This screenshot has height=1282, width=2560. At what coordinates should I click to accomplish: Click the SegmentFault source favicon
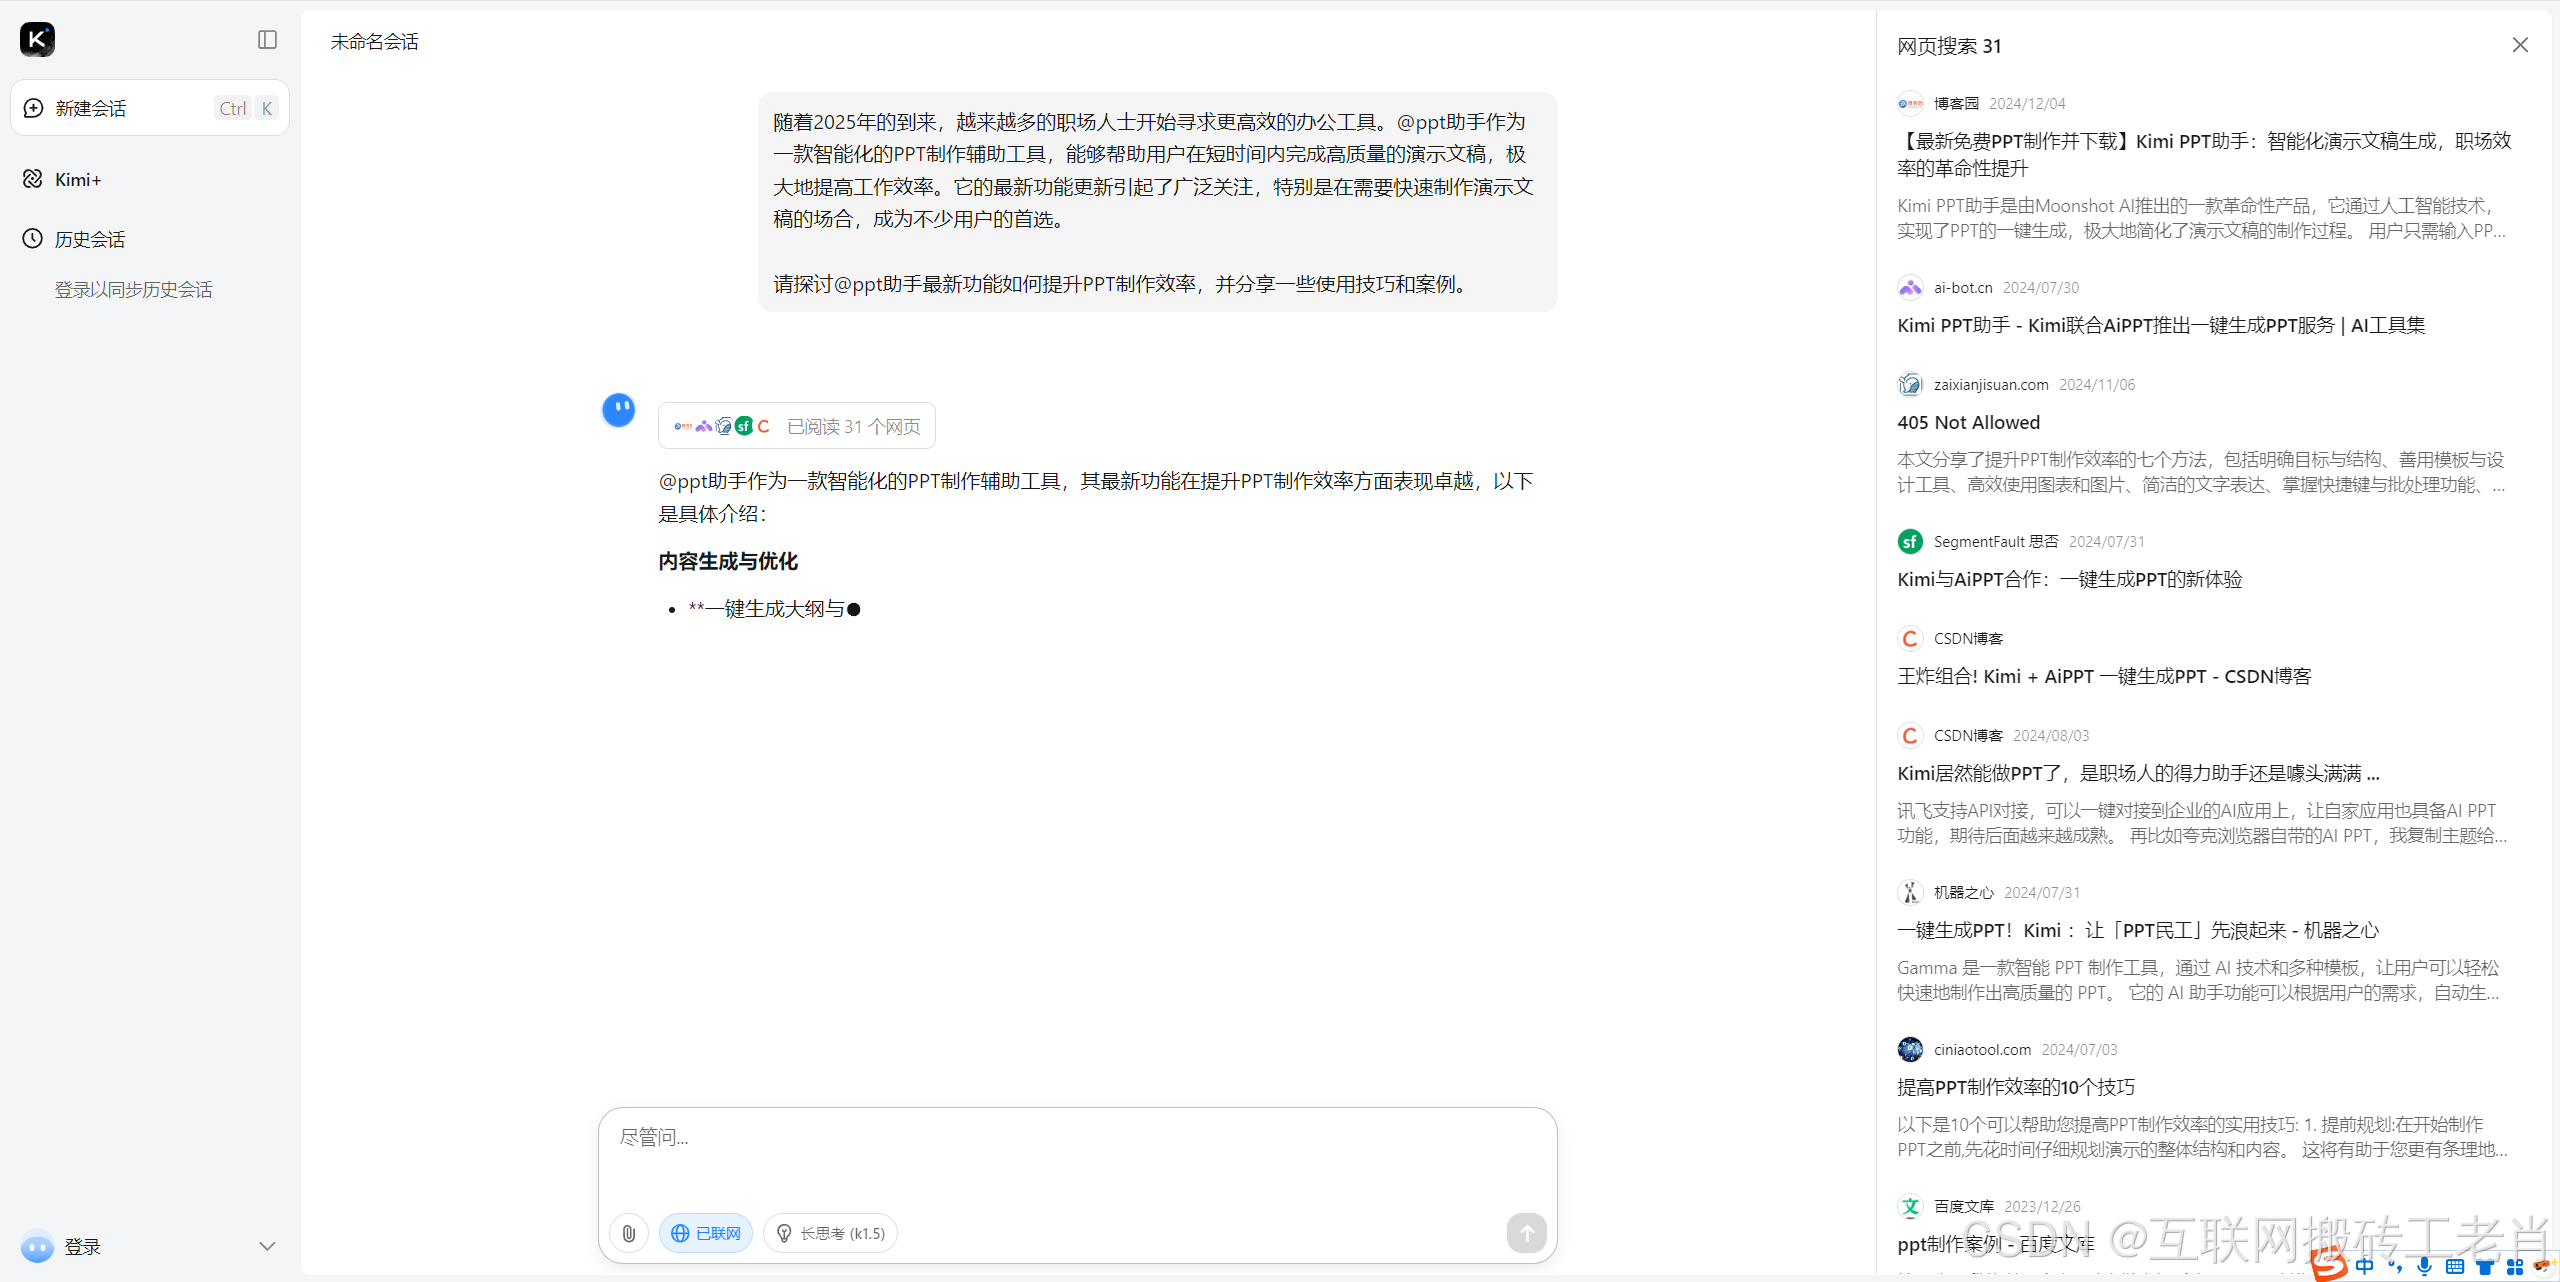tap(1910, 541)
